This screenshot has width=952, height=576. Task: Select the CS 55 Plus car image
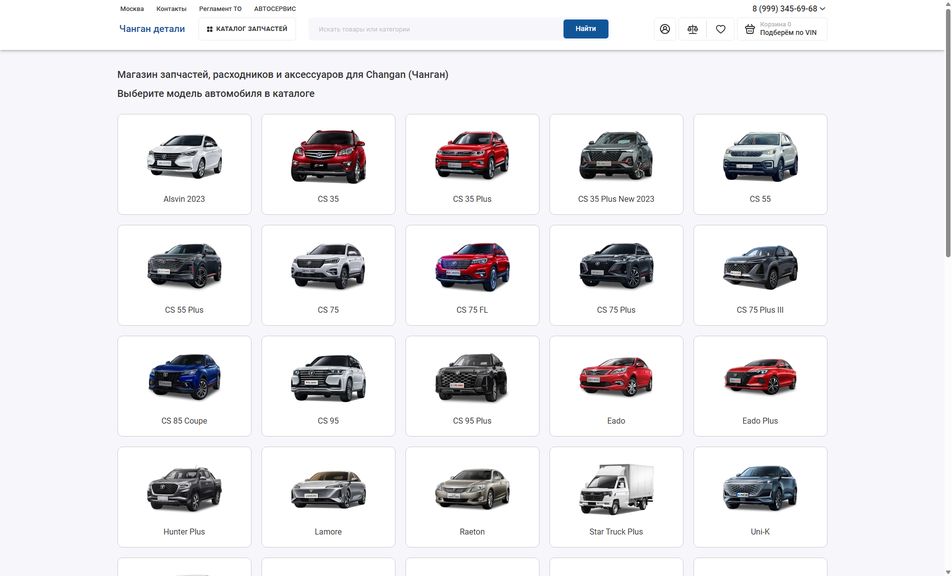point(184,265)
